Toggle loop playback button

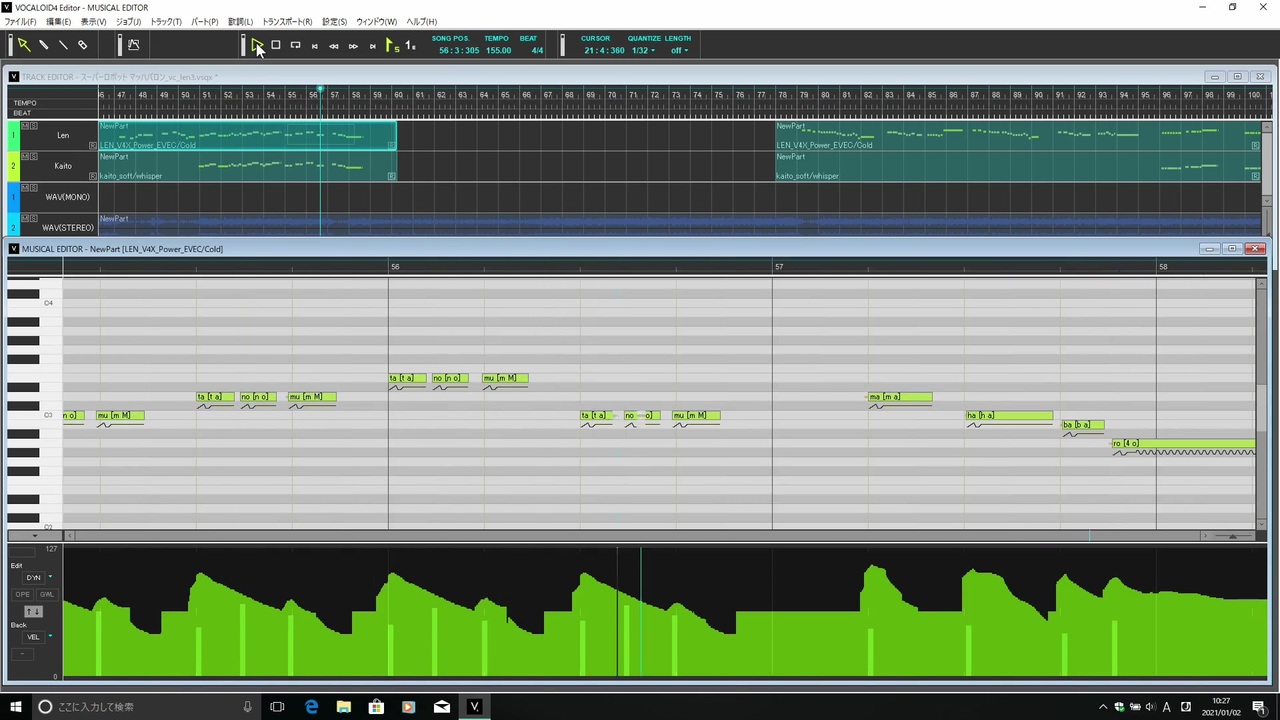pyautogui.click(x=295, y=45)
